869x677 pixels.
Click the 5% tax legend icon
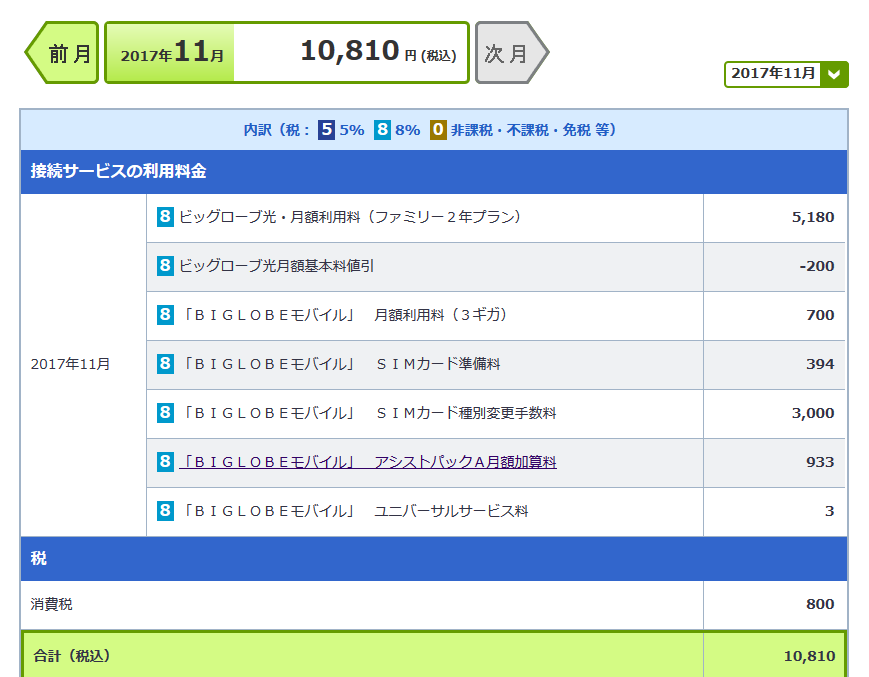point(327,130)
